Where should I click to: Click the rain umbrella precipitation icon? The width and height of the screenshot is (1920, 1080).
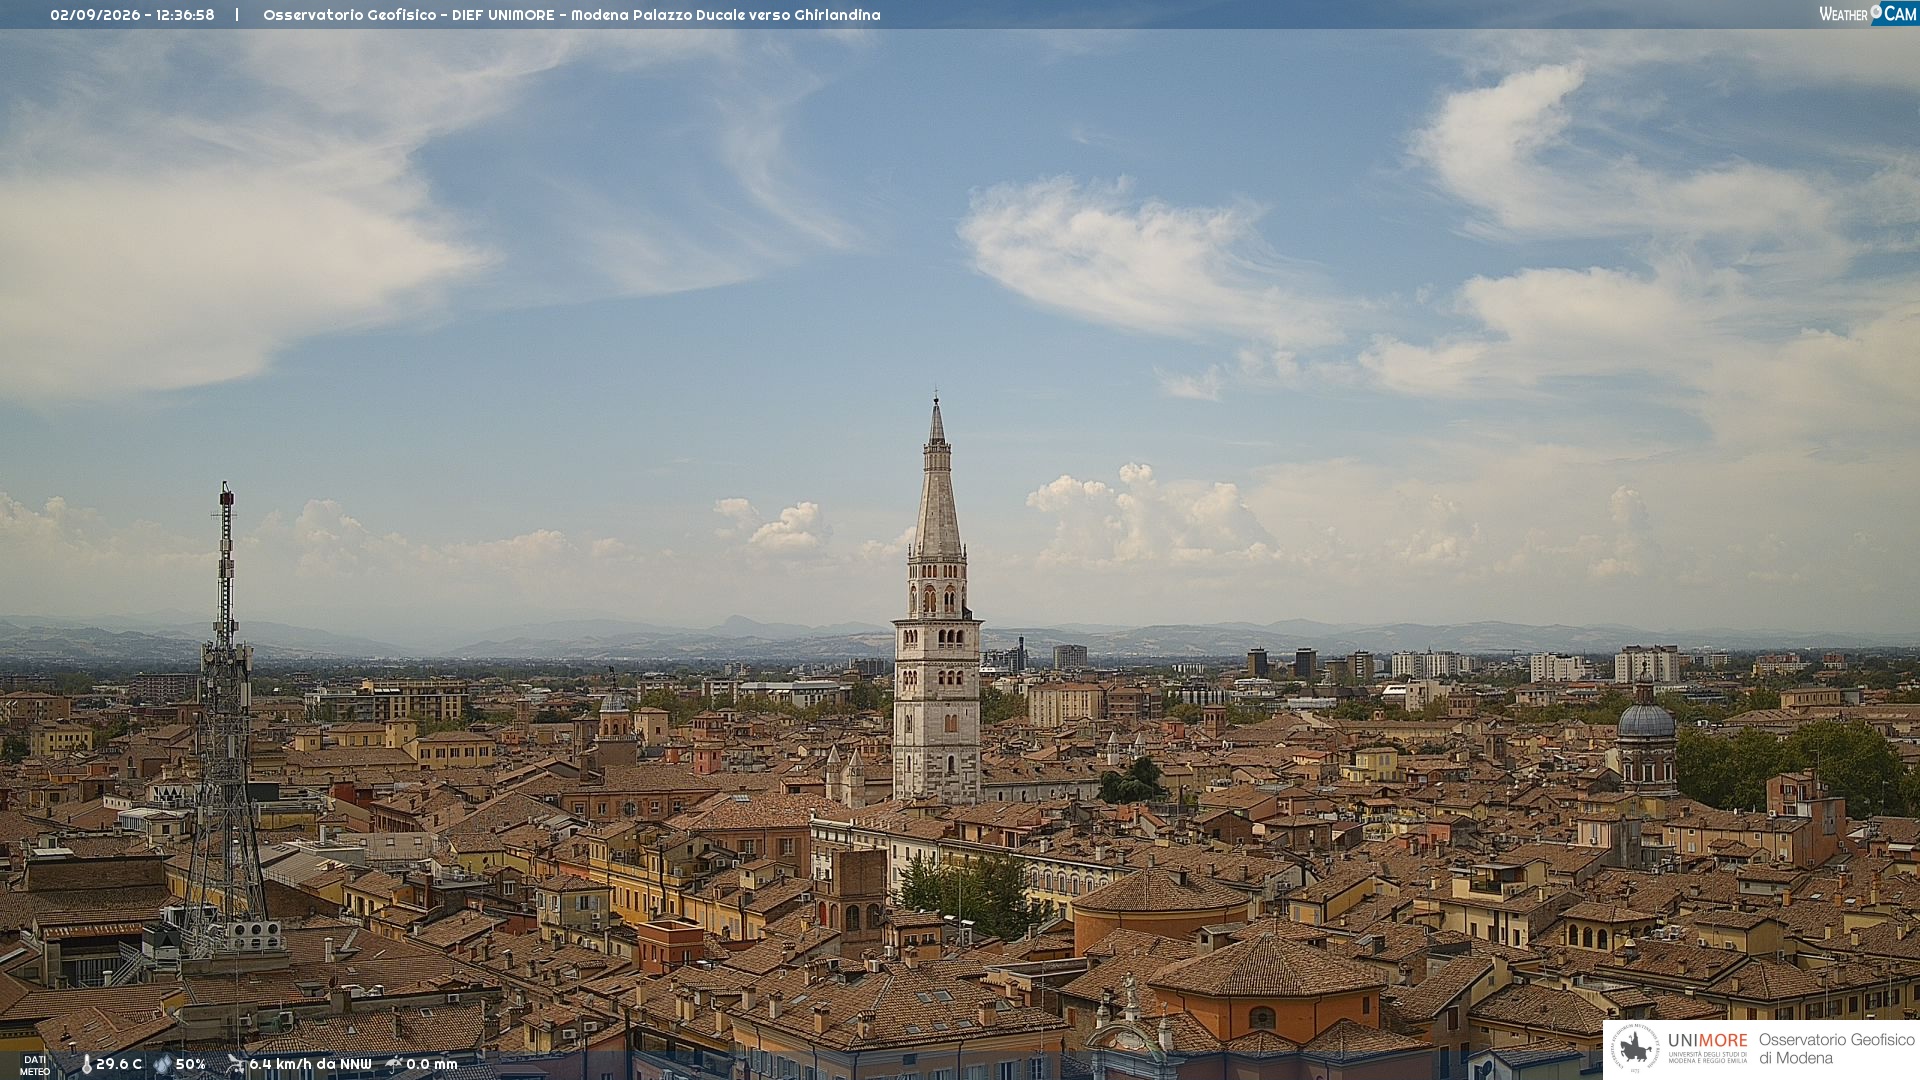pos(394,1064)
